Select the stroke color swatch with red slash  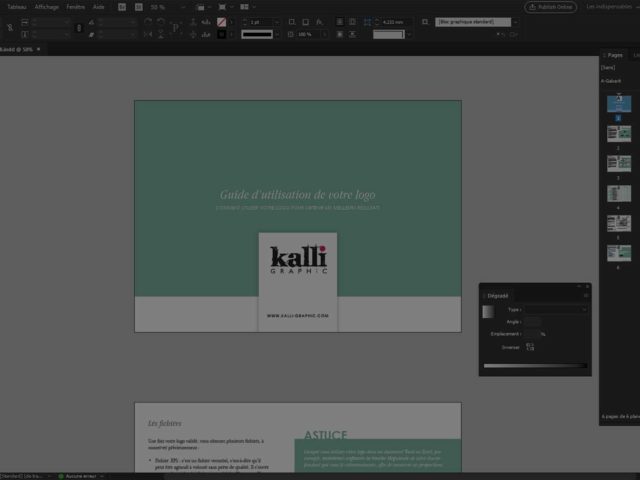[x=222, y=21]
